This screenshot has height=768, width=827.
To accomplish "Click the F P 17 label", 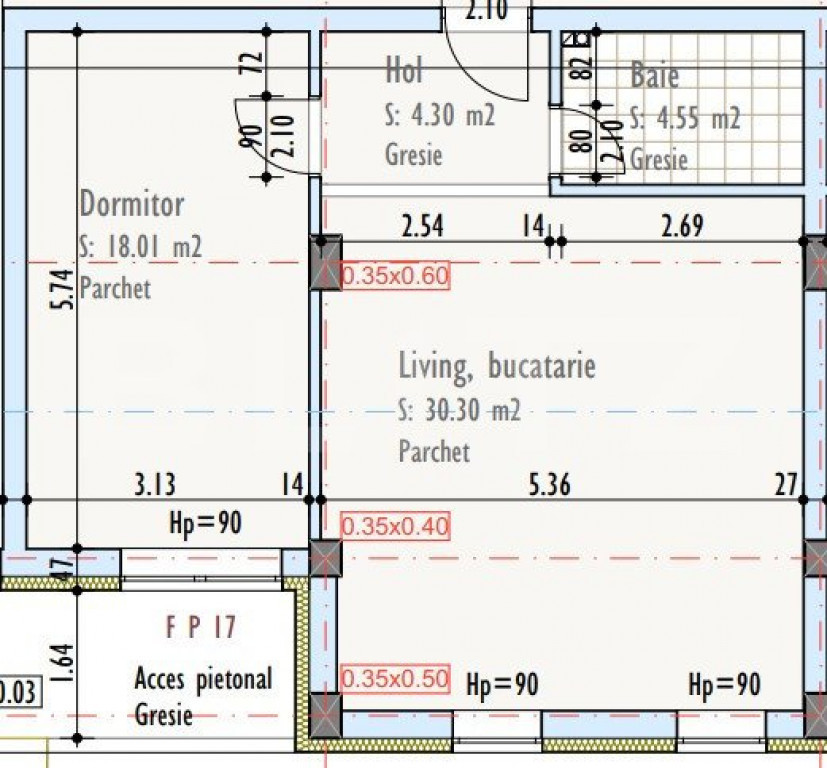I will tap(200, 628).
